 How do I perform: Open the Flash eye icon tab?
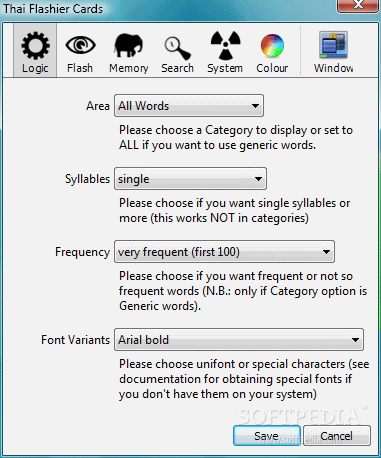pyautogui.click(x=80, y=51)
